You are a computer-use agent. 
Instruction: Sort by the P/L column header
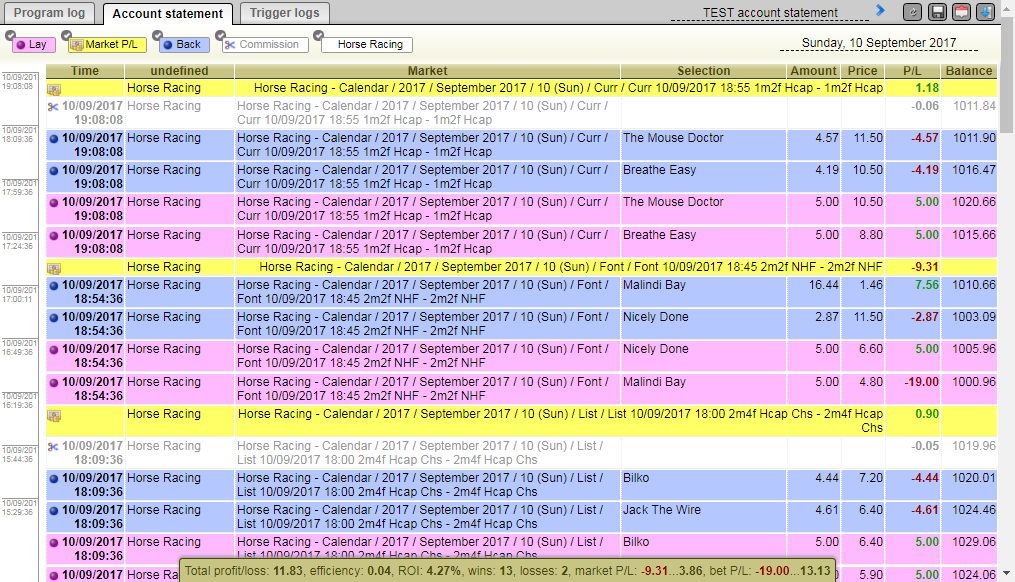[x=912, y=71]
